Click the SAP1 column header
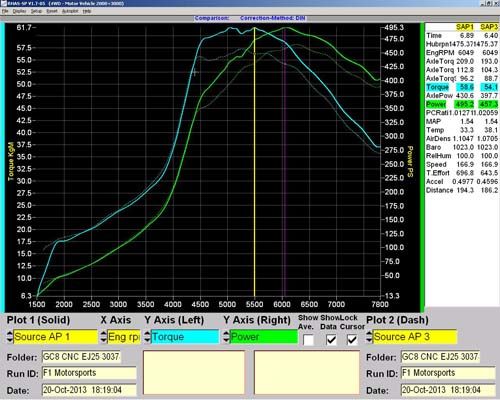The width and height of the screenshot is (500, 400). pos(465,27)
